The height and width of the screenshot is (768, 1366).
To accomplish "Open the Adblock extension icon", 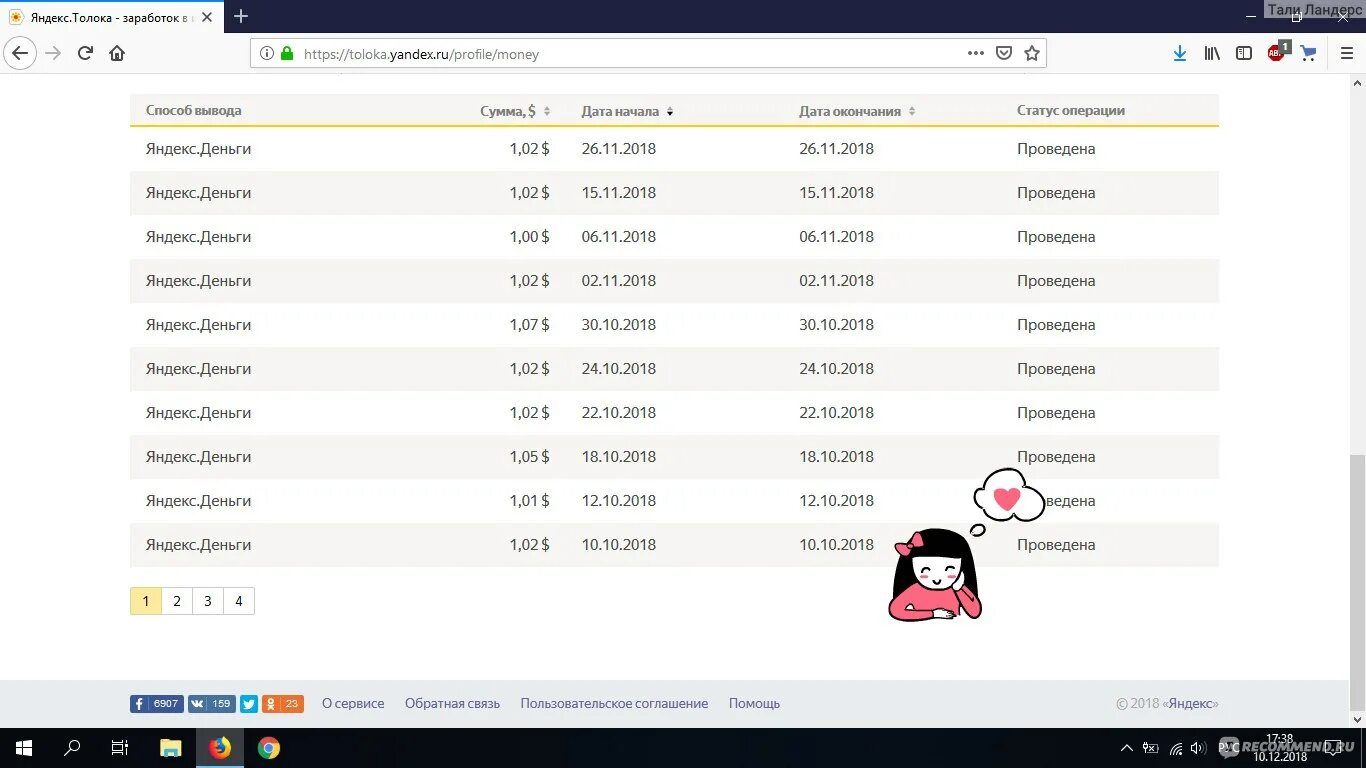I will tap(1277, 52).
